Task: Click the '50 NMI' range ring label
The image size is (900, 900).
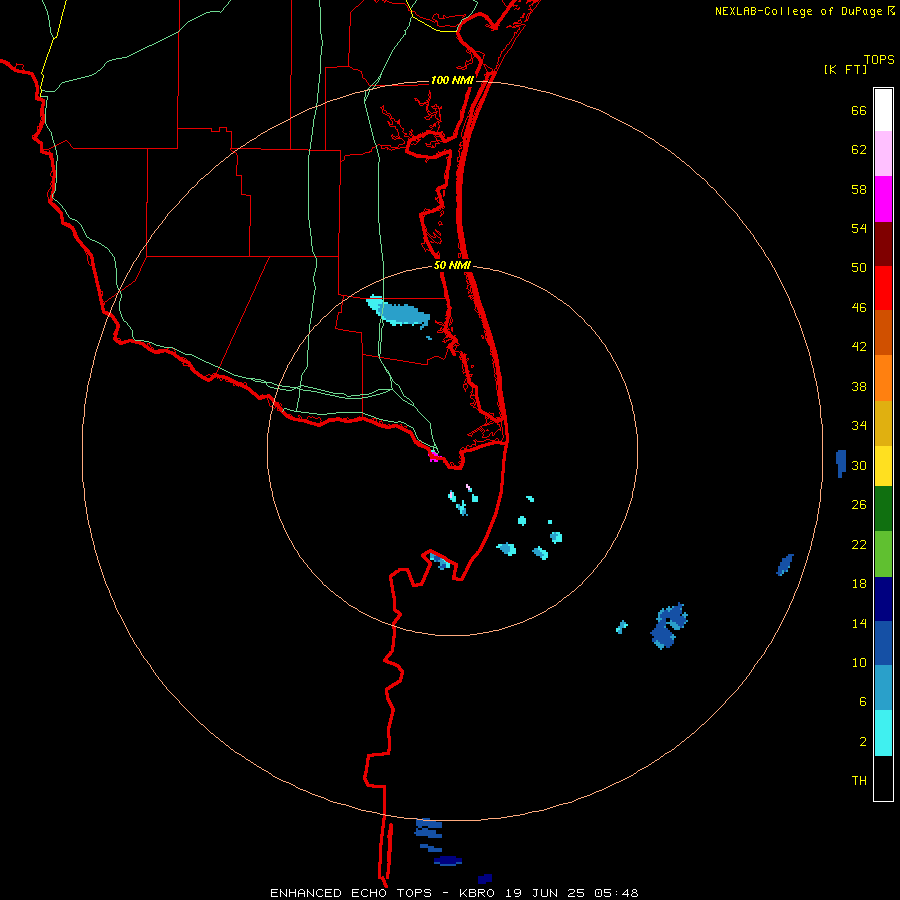Action: click(452, 265)
